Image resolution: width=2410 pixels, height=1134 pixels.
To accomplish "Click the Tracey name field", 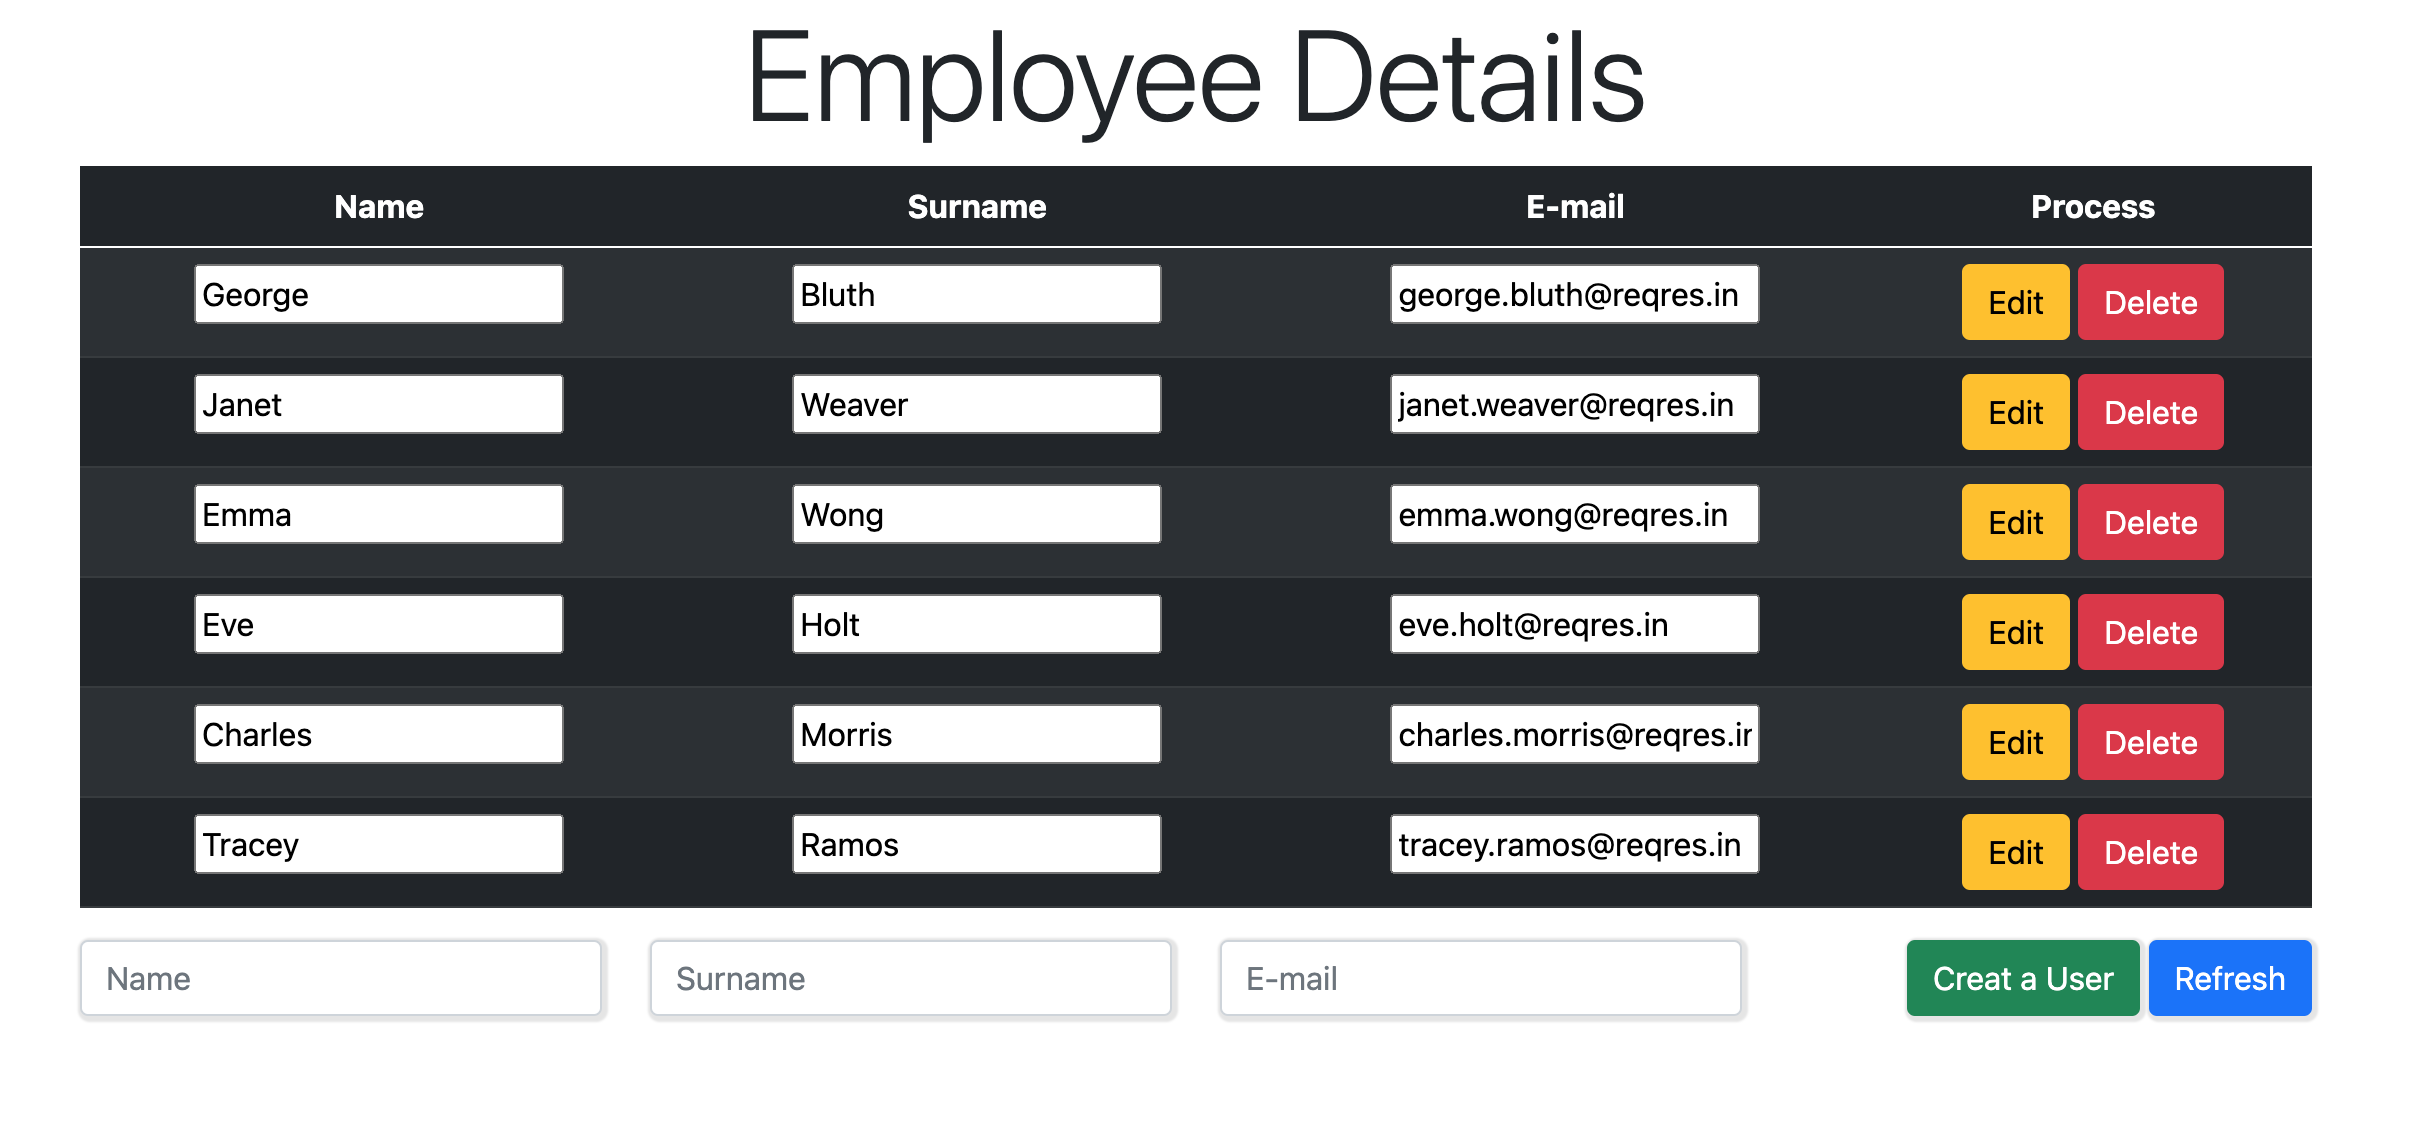I will tap(378, 844).
